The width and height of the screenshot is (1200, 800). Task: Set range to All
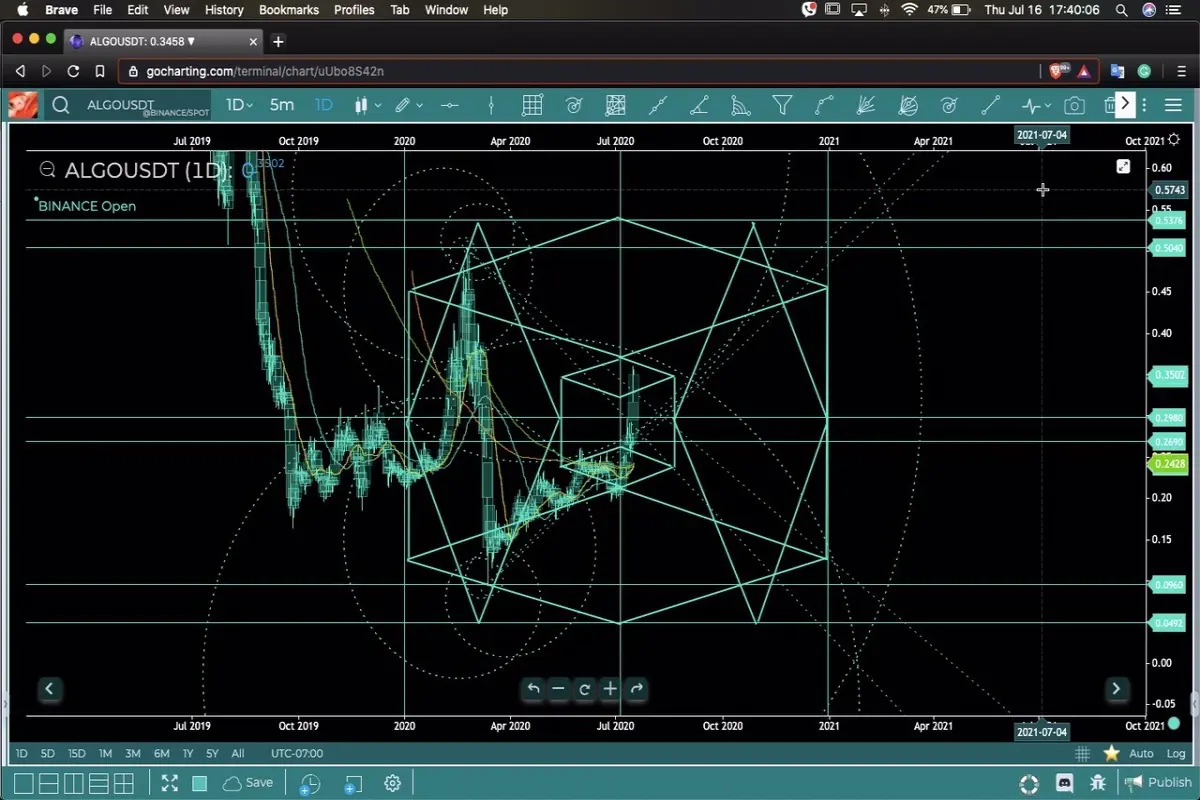coord(237,754)
